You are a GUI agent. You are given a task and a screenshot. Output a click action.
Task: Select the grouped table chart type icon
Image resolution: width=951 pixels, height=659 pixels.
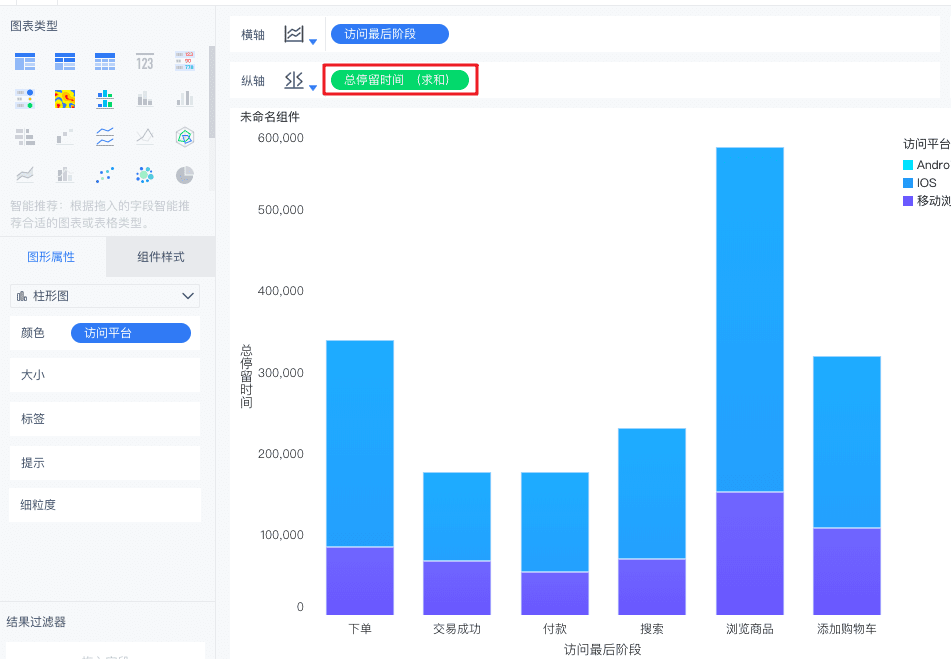coord(25,62)
